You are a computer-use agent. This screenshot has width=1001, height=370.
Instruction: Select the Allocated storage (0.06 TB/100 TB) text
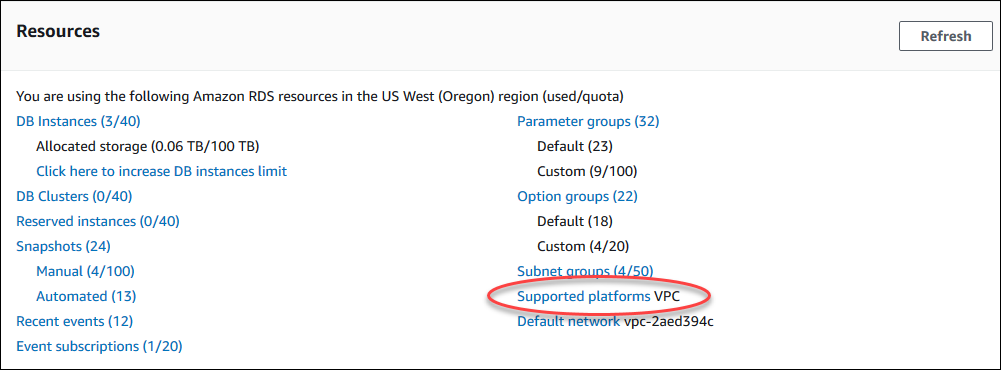click(x=147, y=146)
